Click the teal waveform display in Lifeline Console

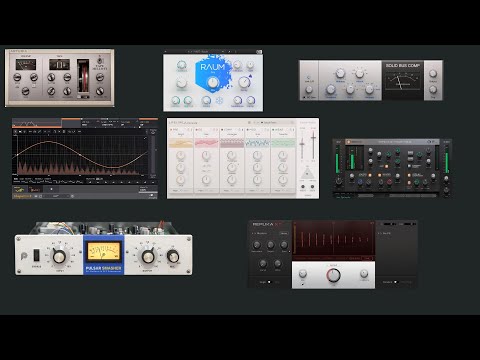[x=257, y=143]
